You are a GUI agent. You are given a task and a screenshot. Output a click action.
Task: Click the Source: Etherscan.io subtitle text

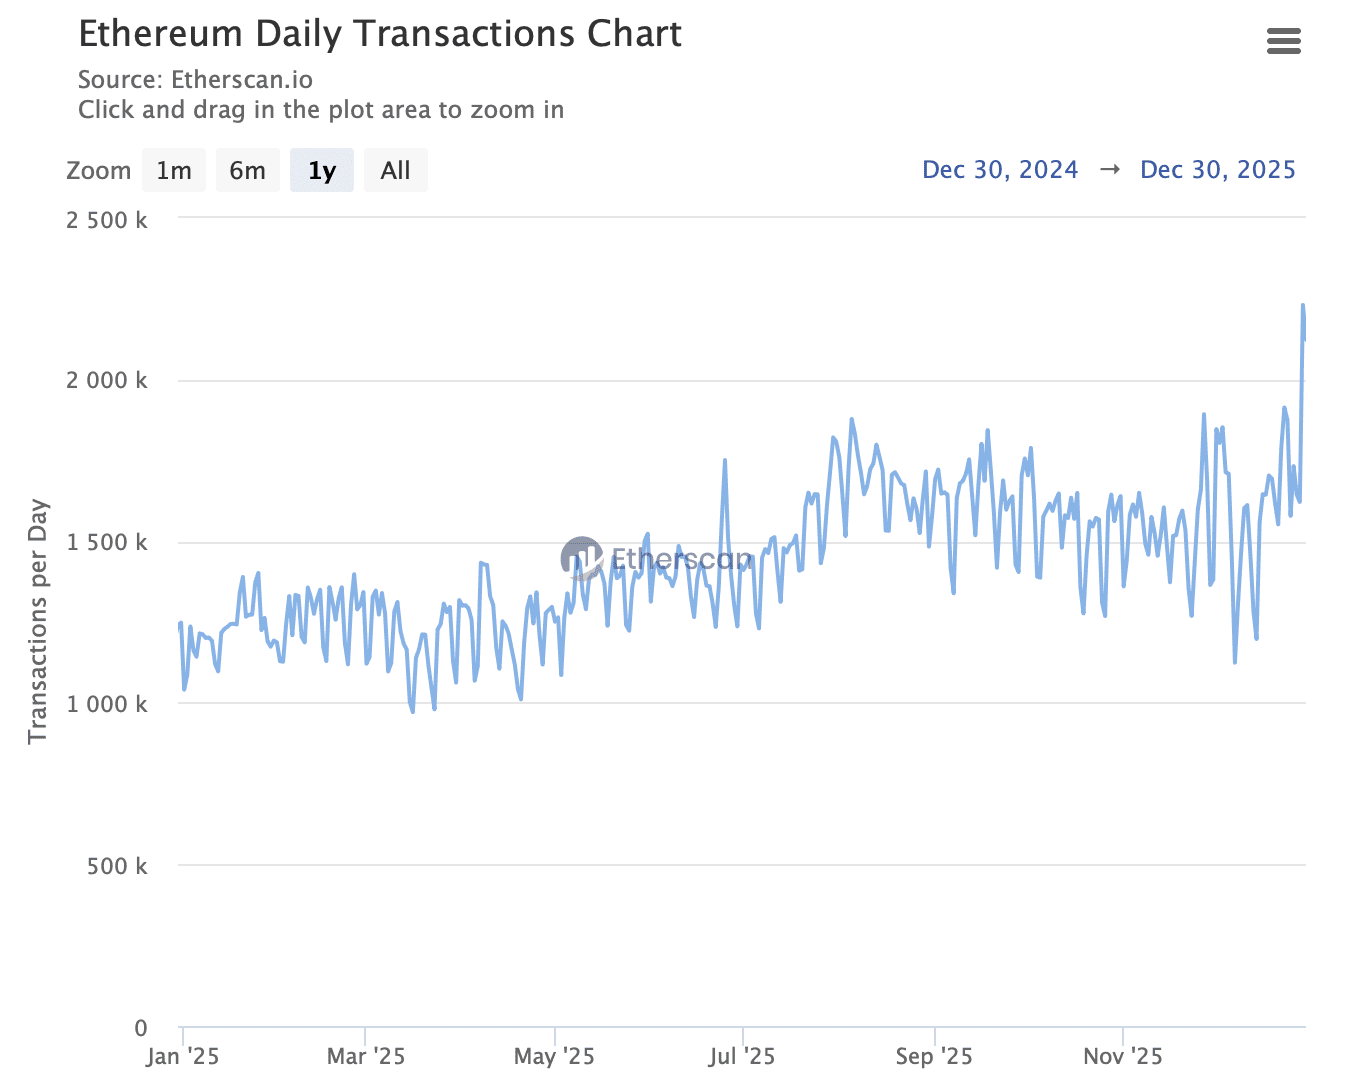195,80
